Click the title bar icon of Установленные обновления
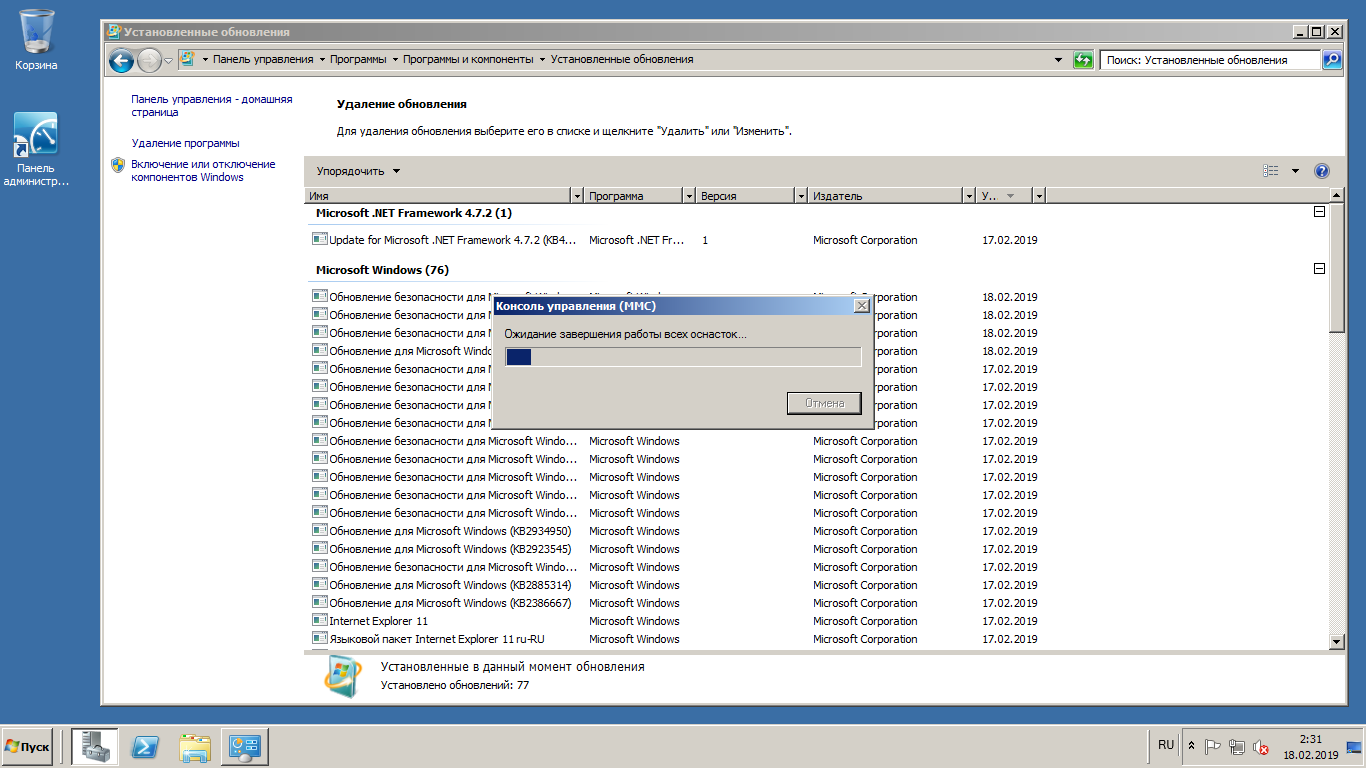1366x768 pixels. click(x=113, y=32)
